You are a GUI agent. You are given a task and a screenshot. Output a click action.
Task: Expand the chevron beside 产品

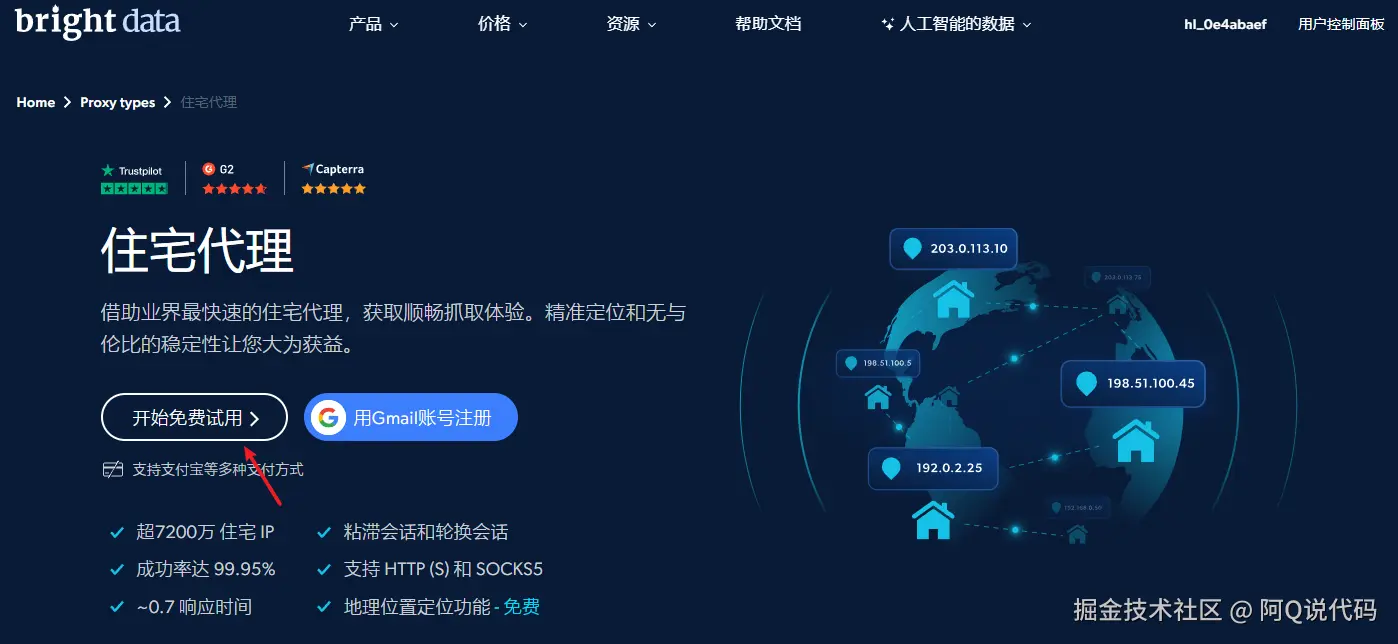pos(394,25)
